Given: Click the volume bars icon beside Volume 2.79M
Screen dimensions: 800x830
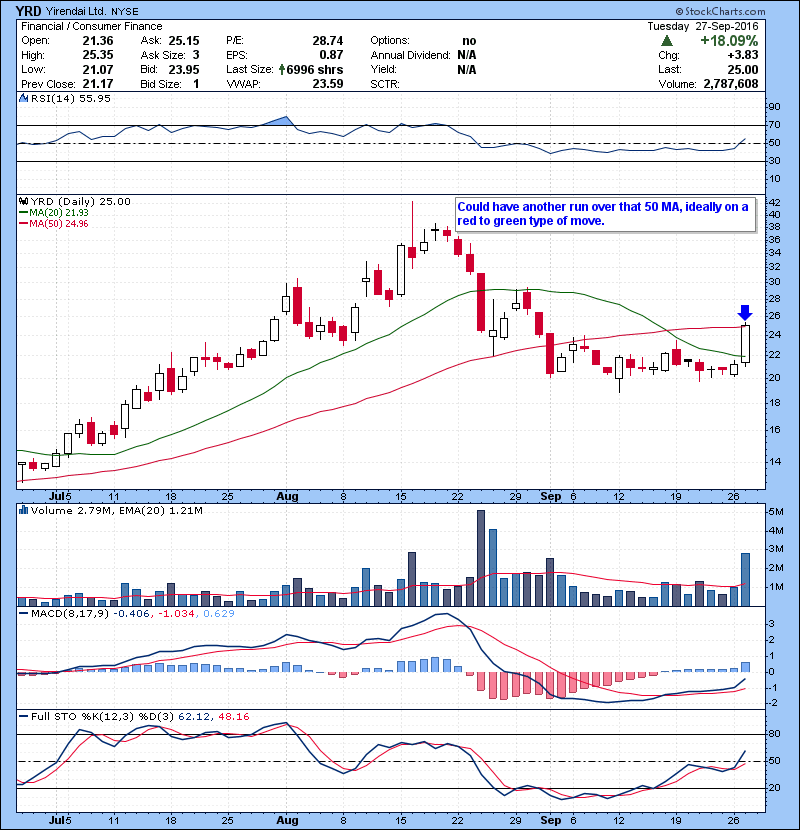Looking at the screenshot, I should pos(23,510).
